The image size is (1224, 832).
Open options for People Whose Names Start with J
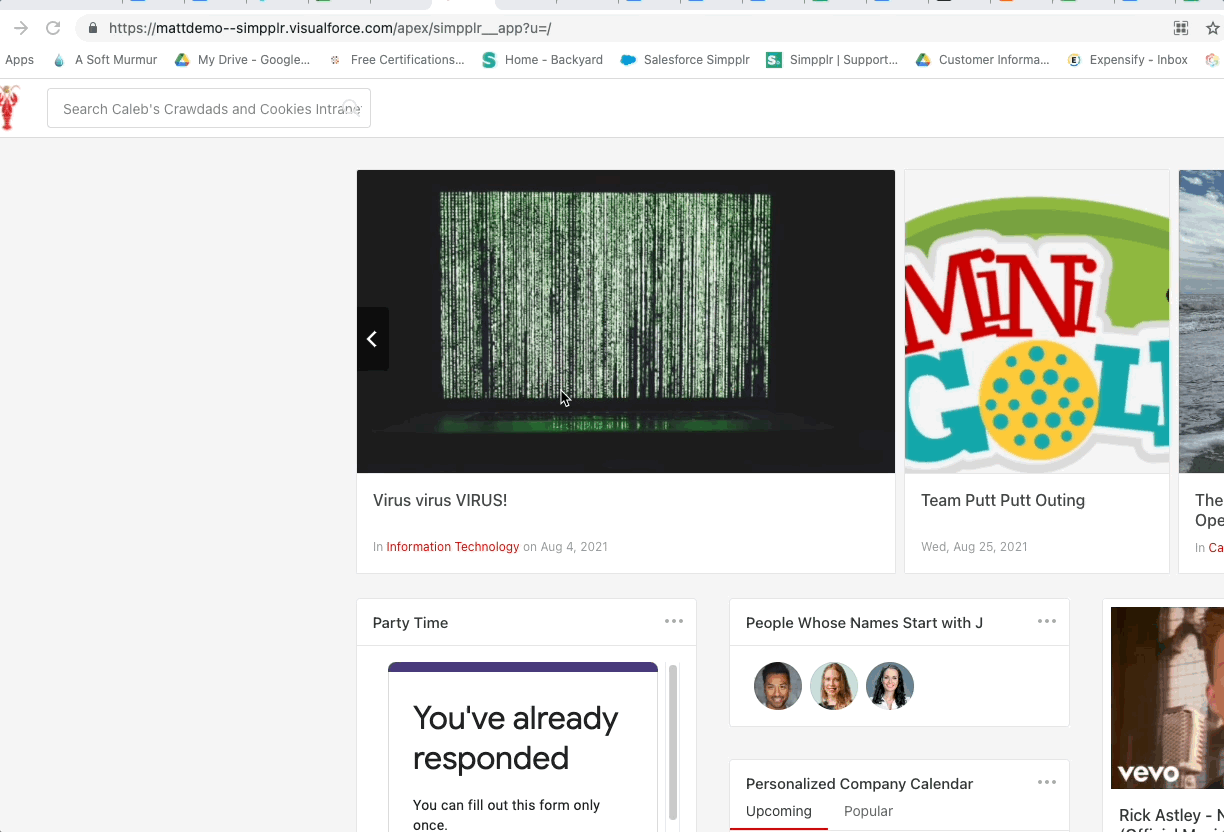coord(1047,621)
